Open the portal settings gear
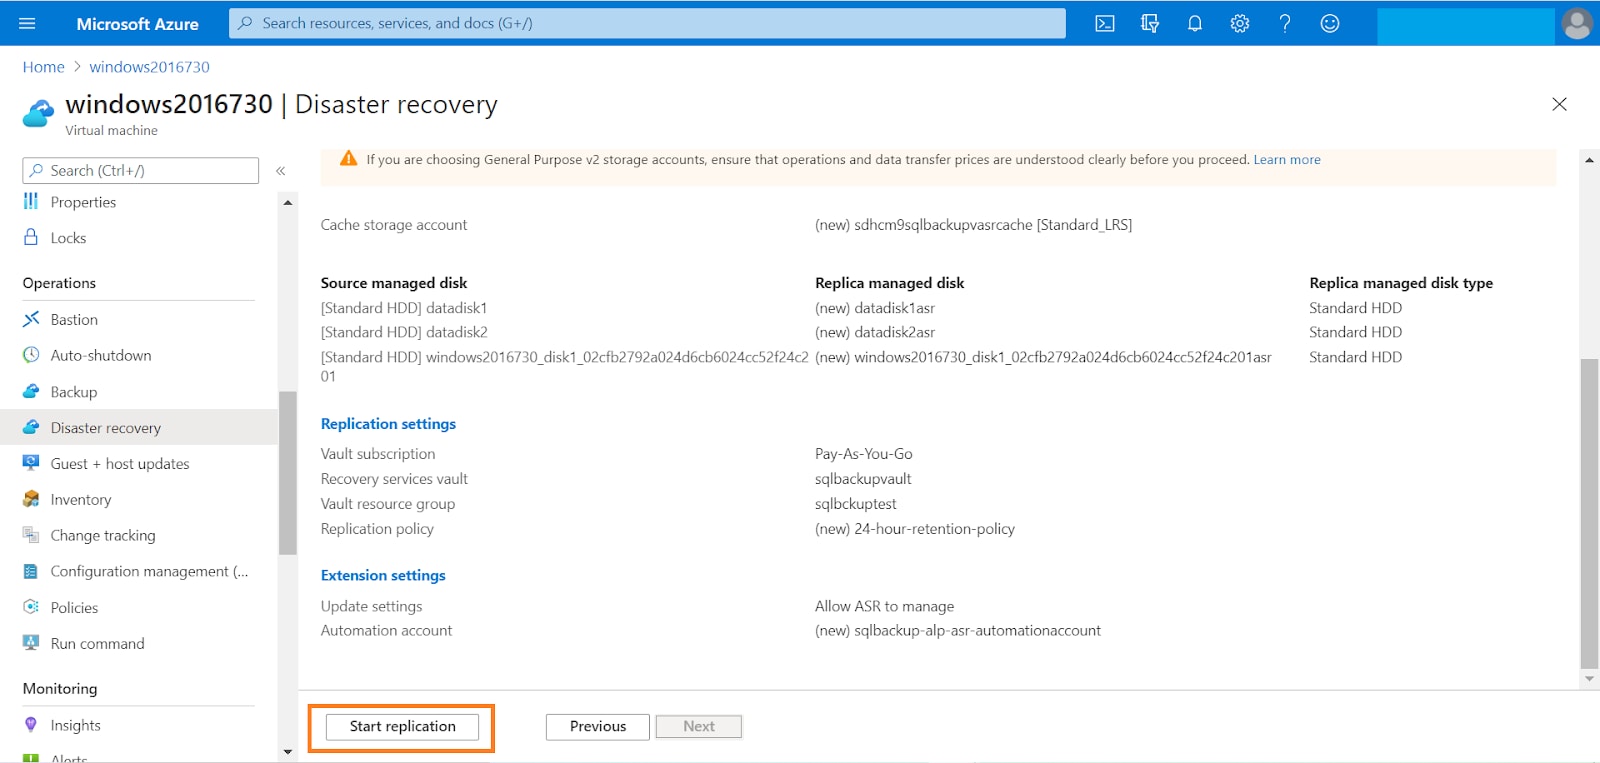1600x763 pixels. (1240, 23)
